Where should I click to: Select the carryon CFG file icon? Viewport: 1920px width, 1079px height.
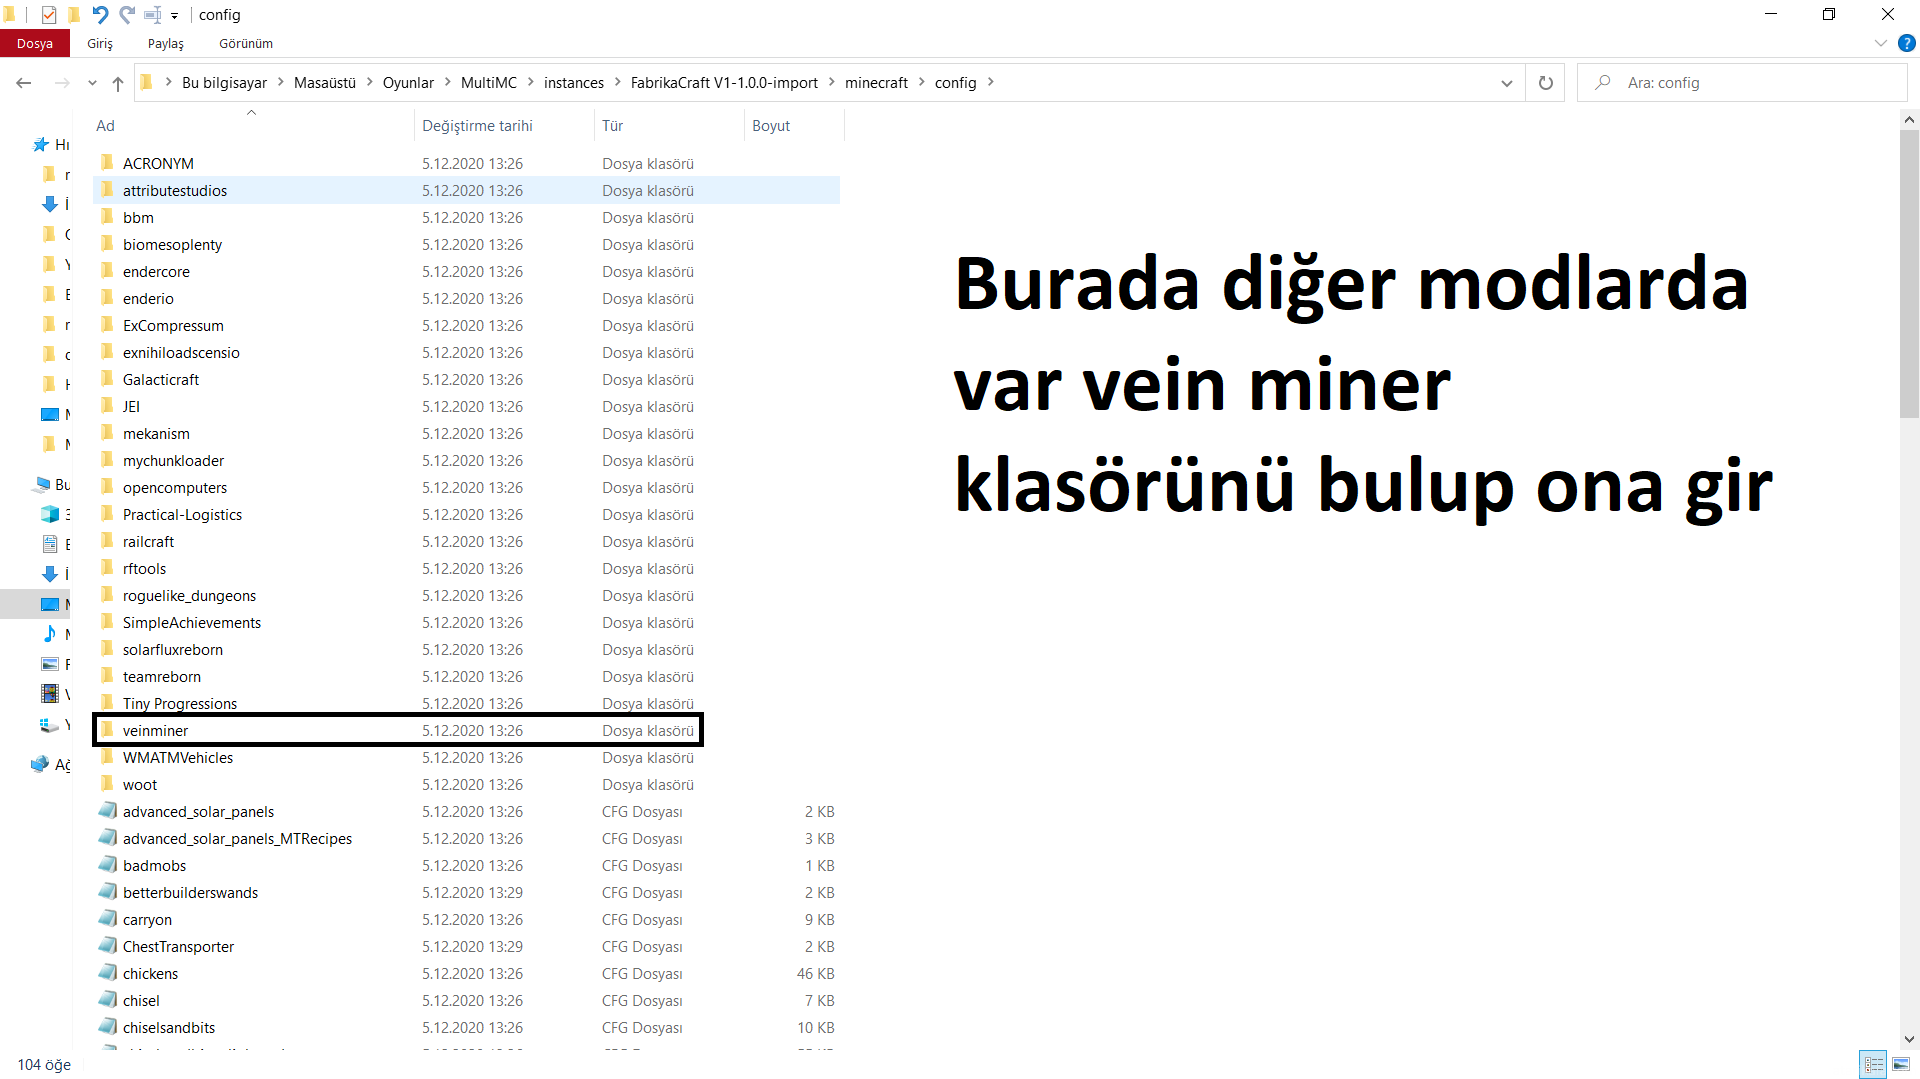(x=107, y=919)
